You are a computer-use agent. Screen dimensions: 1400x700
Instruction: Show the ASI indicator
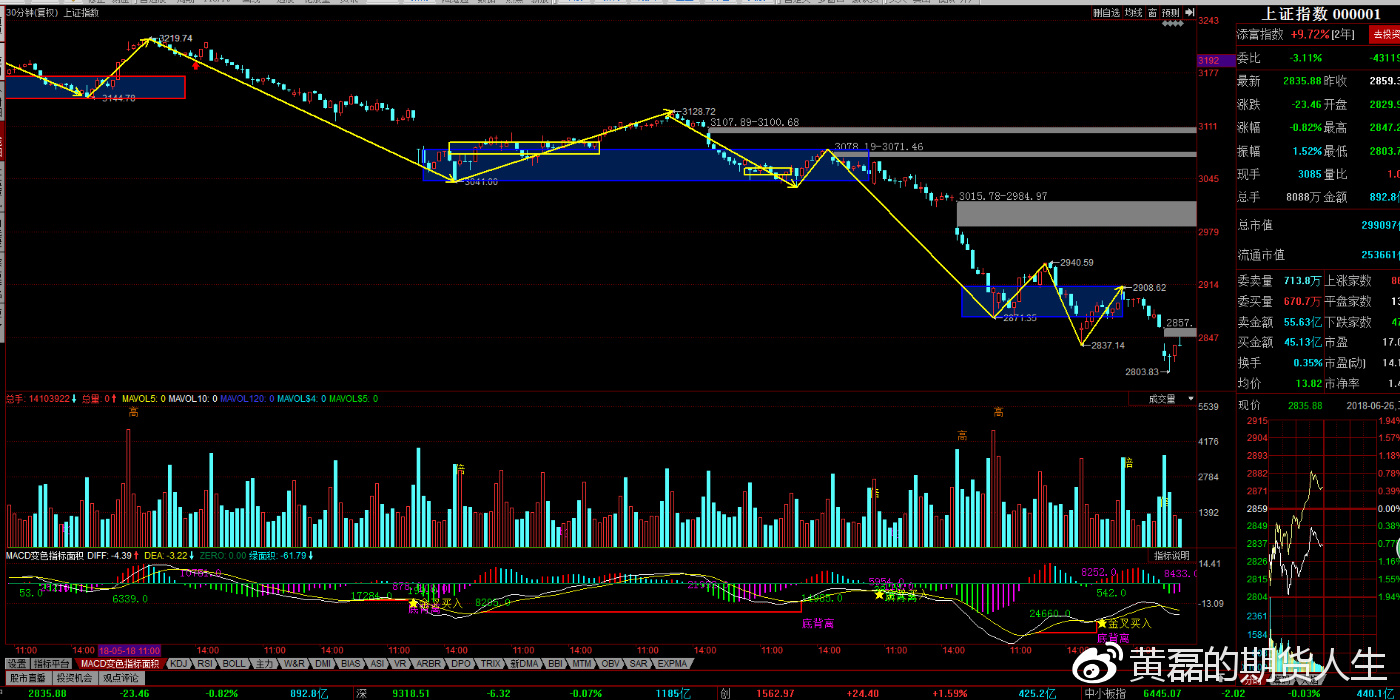click(x=377, y=663)
